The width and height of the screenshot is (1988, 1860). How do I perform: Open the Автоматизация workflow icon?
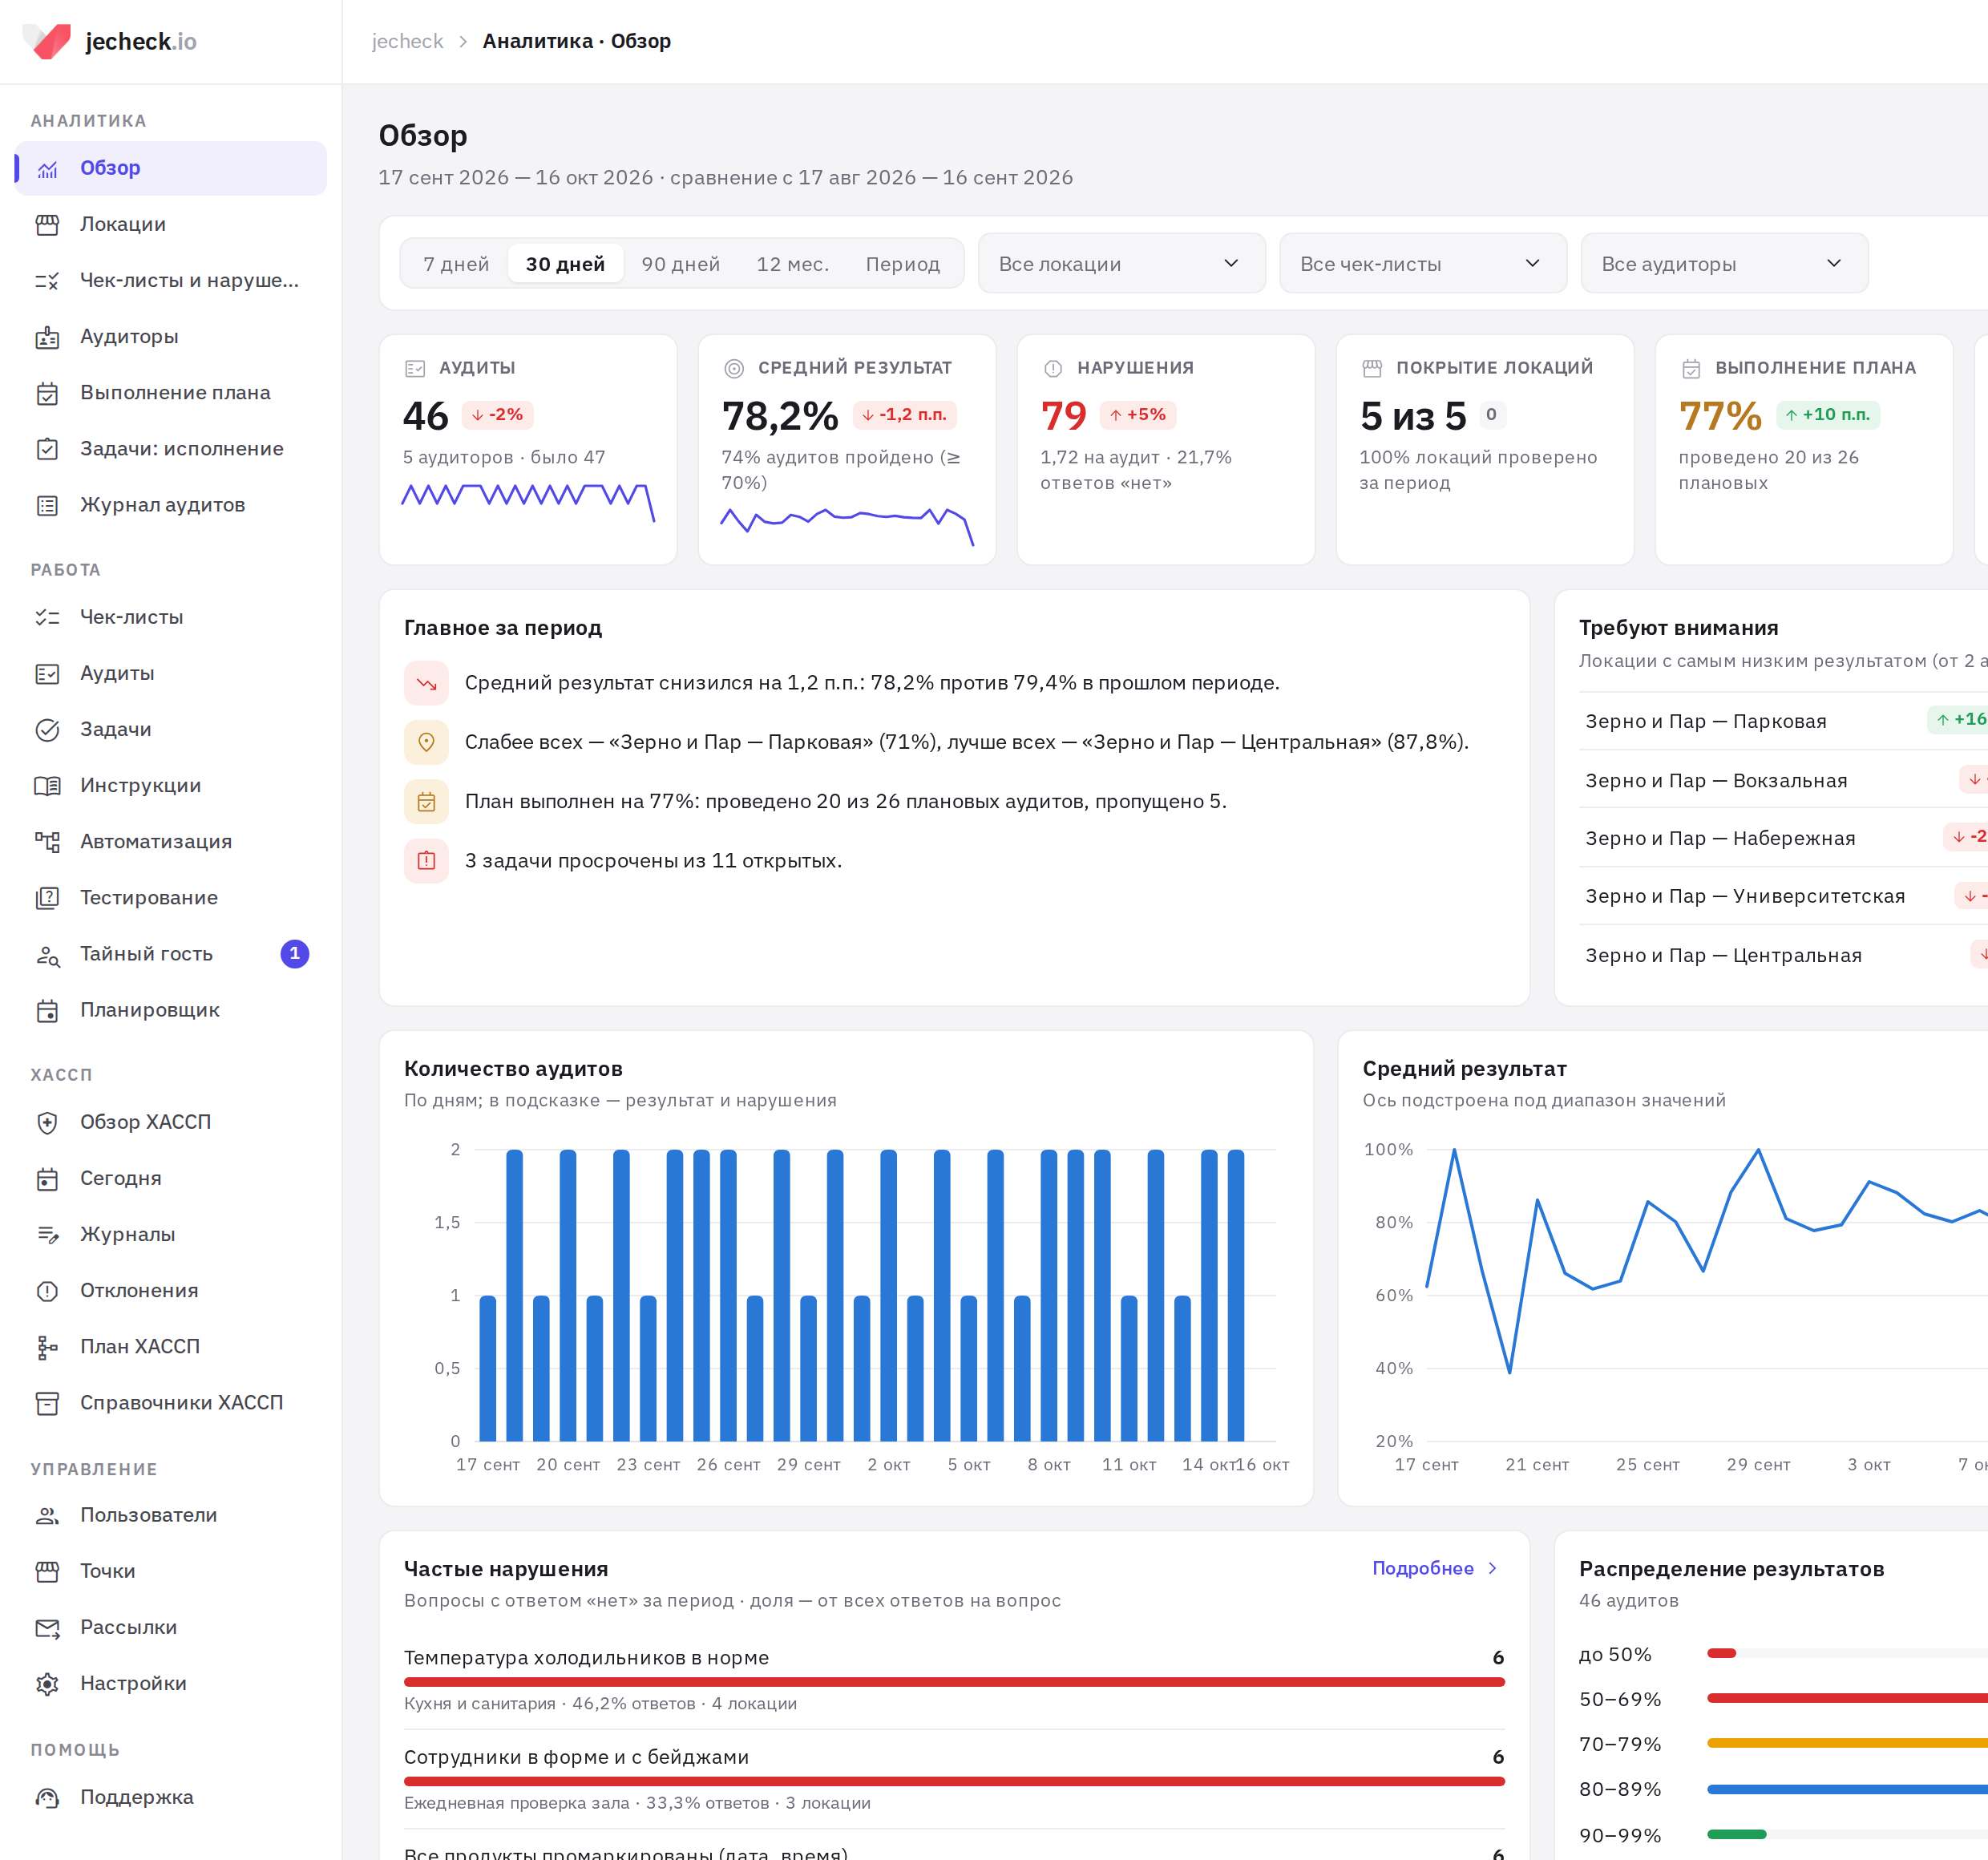point(47,842)
